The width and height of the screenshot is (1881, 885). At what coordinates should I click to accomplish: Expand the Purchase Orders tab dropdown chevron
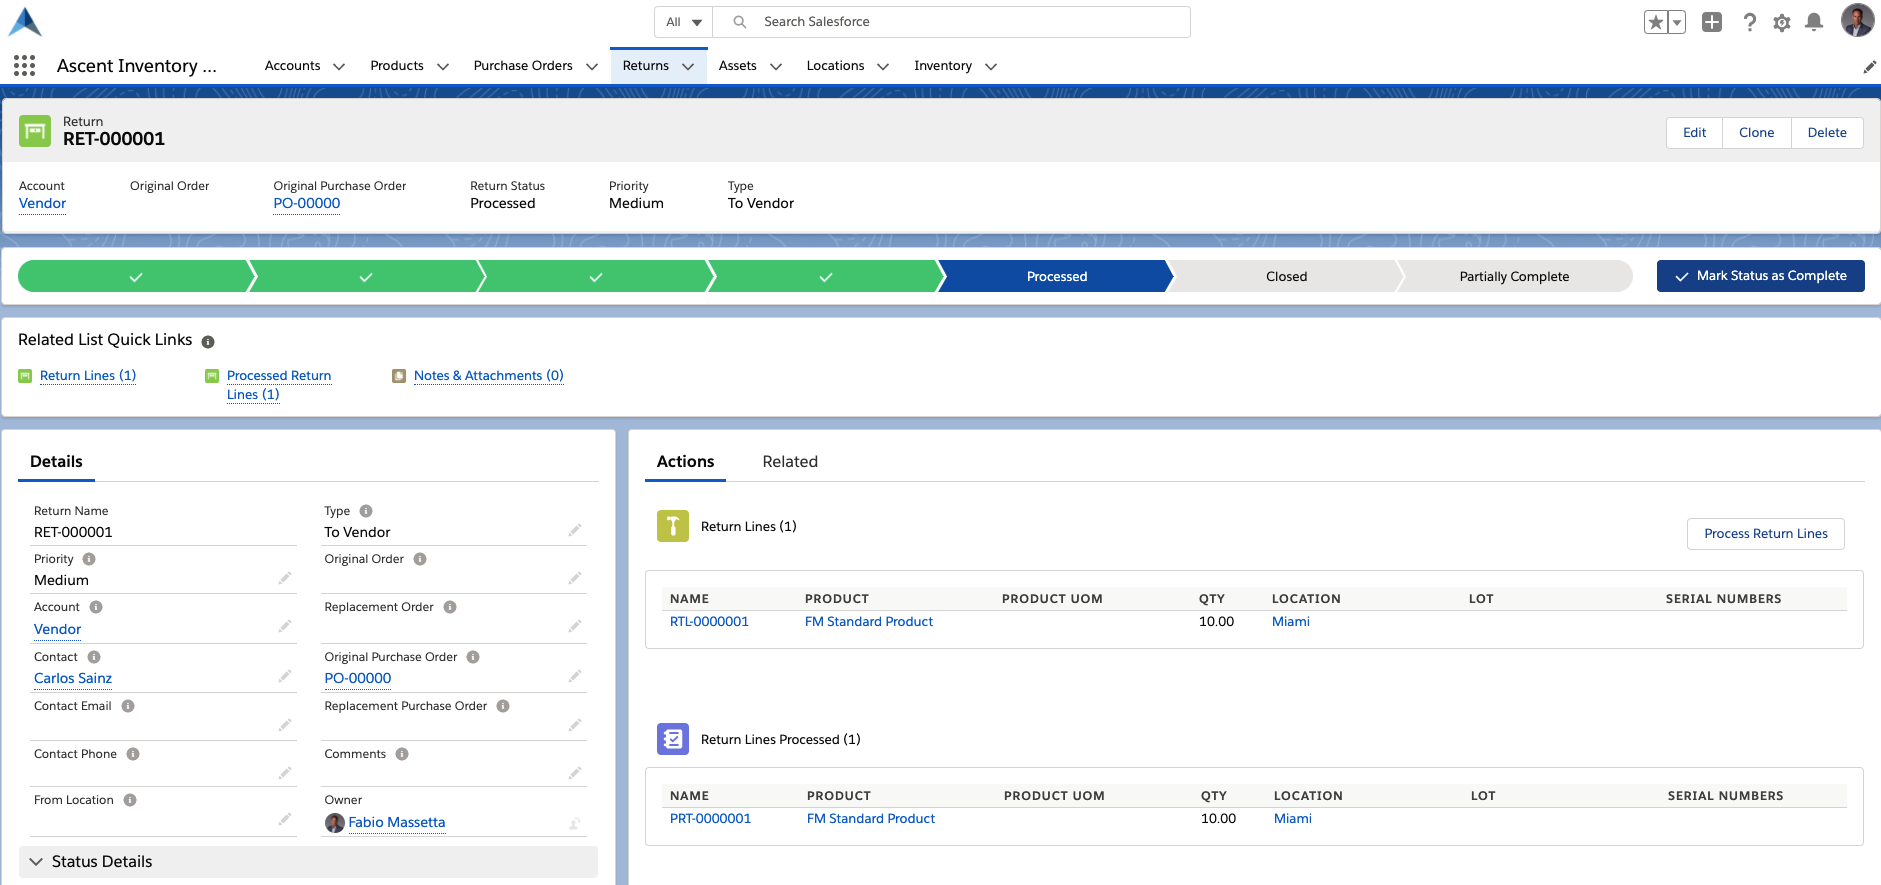[x=592, y=67]
